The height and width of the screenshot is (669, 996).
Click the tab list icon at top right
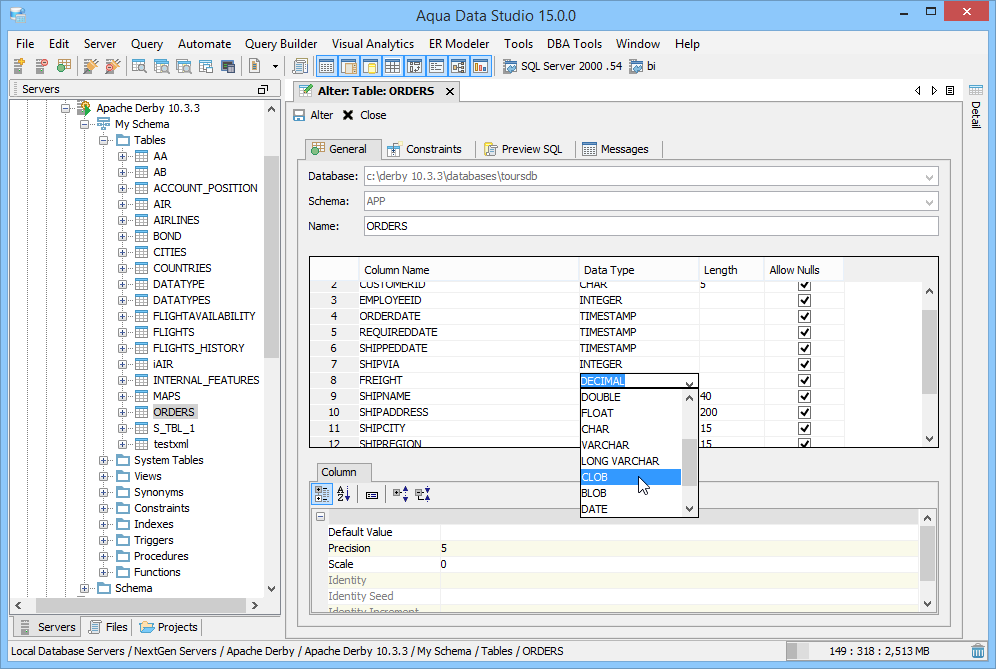click(x=950, y=90)
